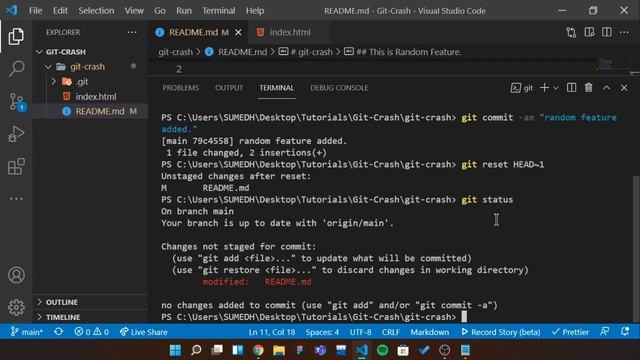
Task: Open markdown preview to the side
Action: [589, 32]
